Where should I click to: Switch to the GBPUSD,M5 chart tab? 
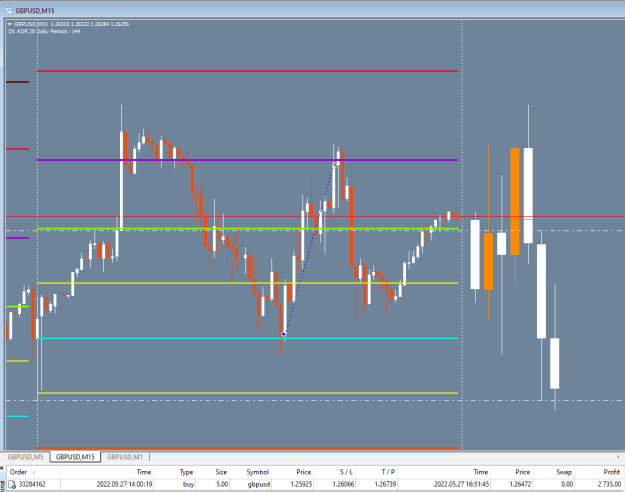[x=26, y=457]
